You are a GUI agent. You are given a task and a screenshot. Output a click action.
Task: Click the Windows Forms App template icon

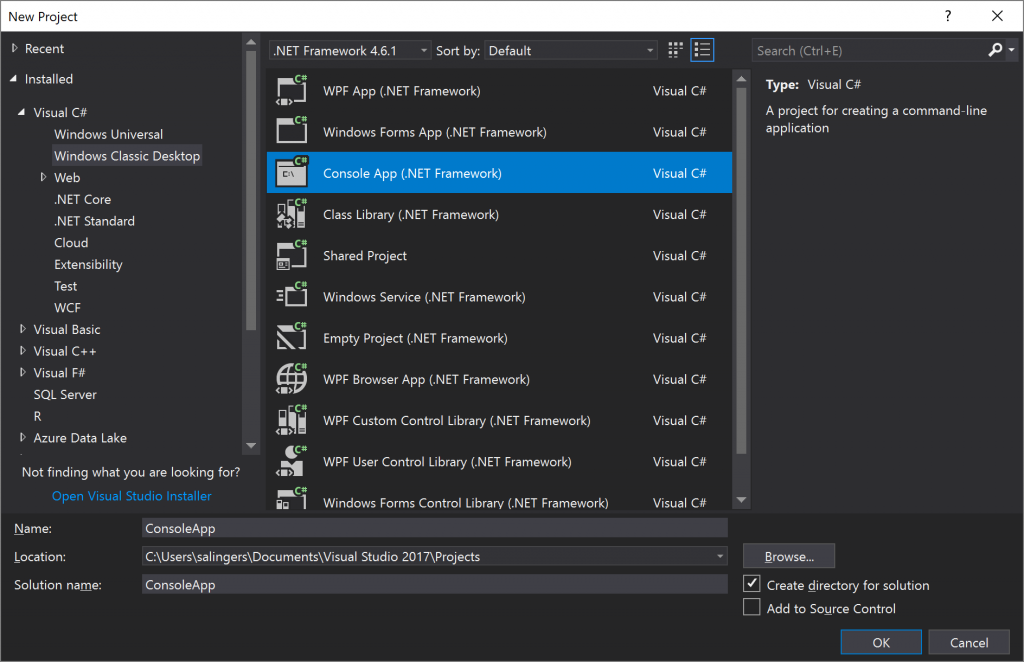[291, 131]
